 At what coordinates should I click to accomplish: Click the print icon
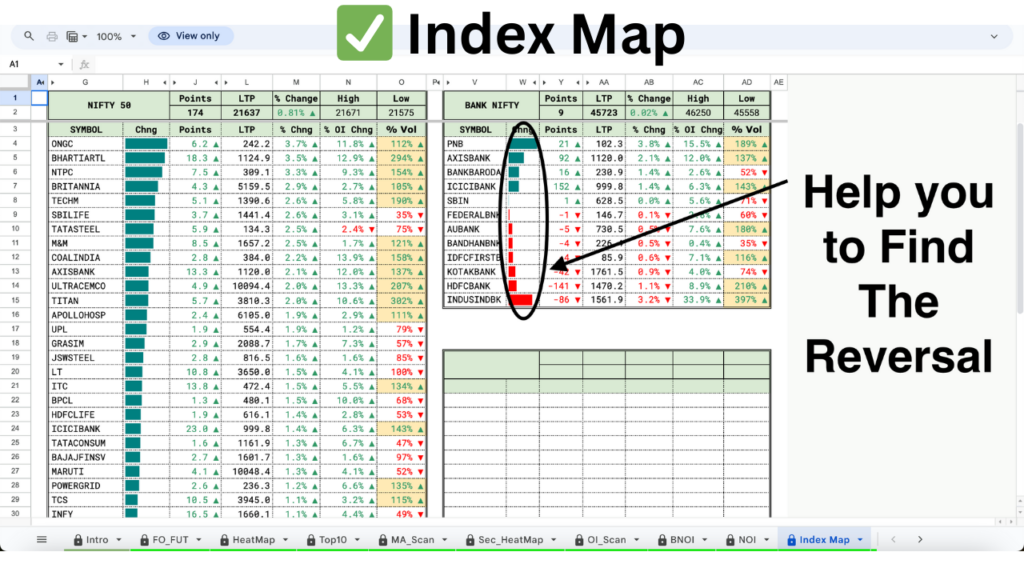coord(51,36)
